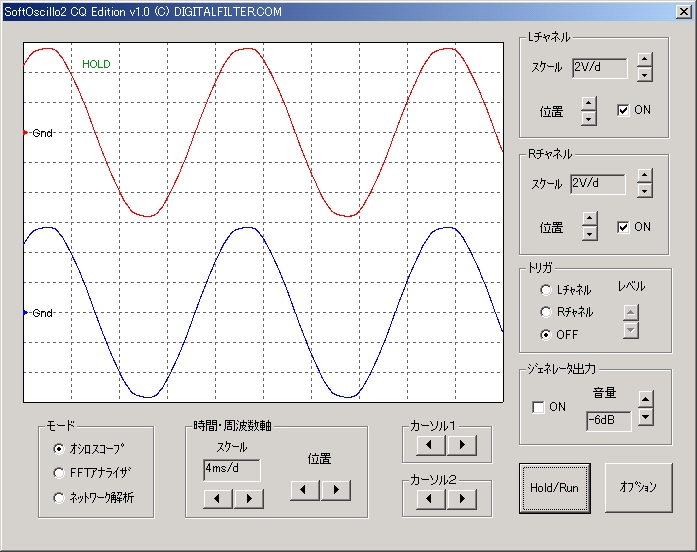Viewport: 697px width, 552px height.
Task: Click the Hold/Run button
Action: (554, 488)
